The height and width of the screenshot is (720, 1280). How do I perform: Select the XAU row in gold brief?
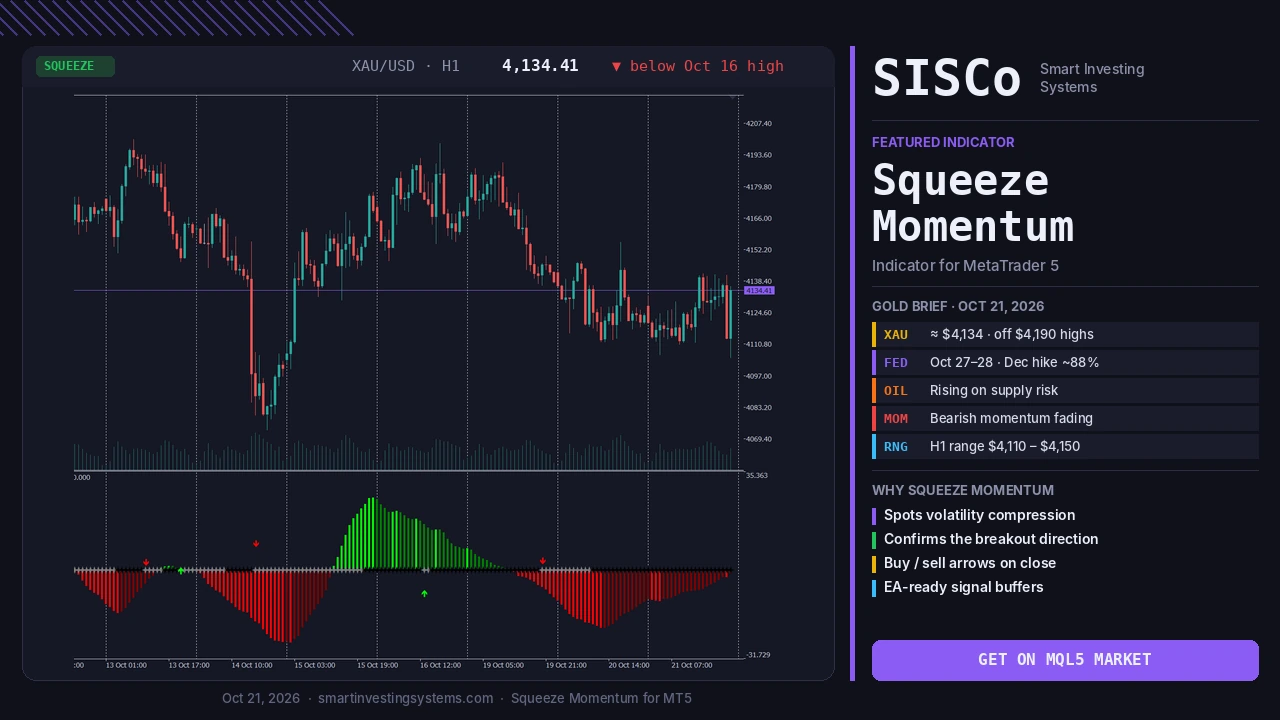1065,334
